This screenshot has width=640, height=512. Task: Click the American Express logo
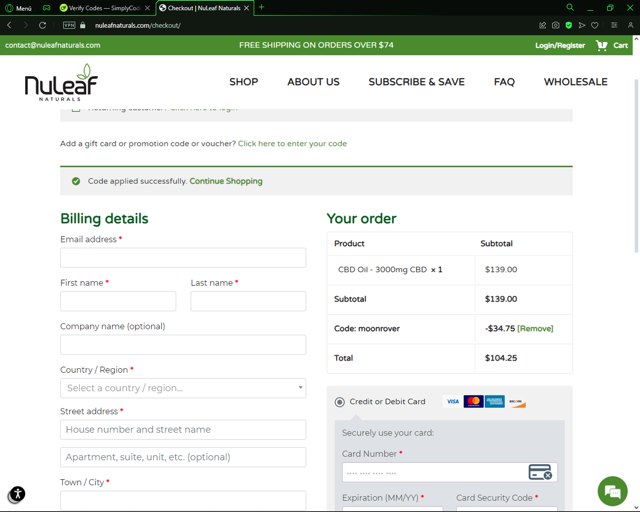click(495, 401)
